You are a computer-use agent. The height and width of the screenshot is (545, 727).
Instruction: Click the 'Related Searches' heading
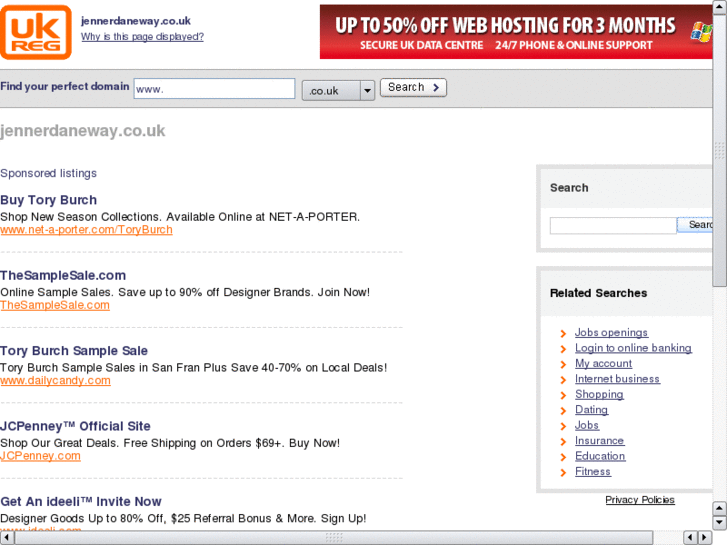599,293
